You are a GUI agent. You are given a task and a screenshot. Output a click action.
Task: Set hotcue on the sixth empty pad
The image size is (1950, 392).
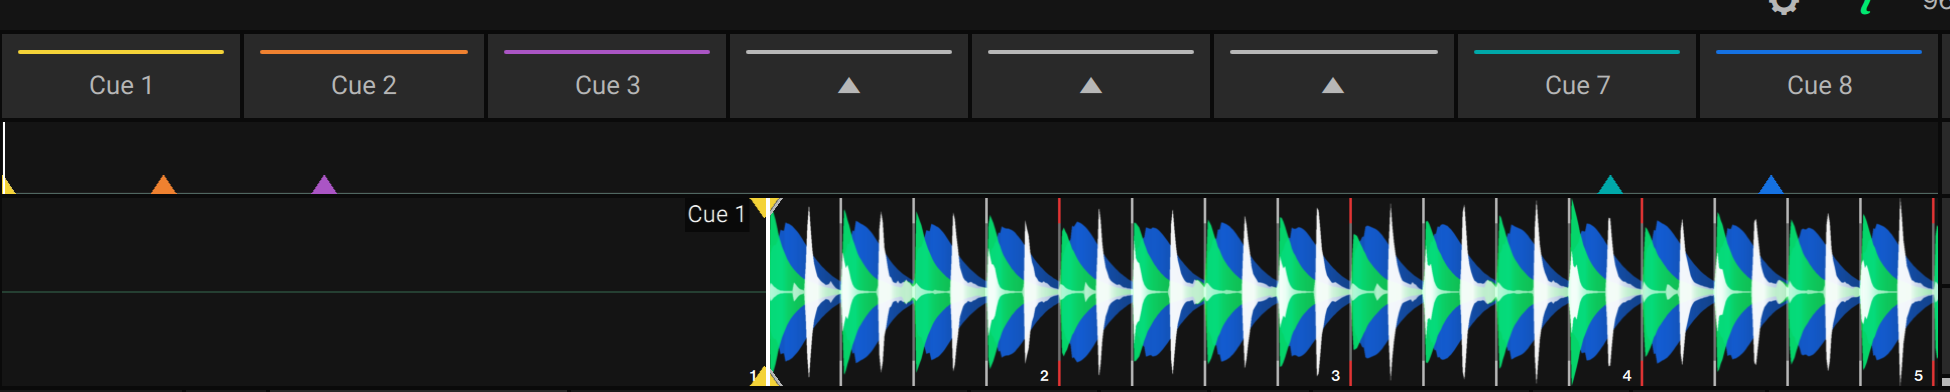pos(1333,77)
